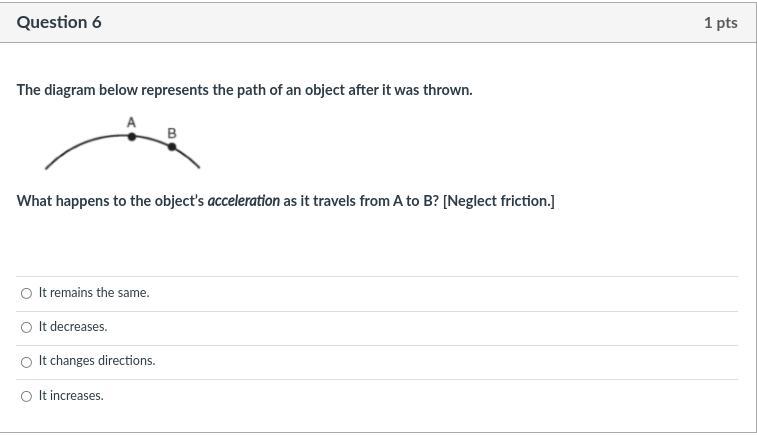Choose the 'It decreases.' radio button
The image size is (757, 435).
[x=27, y=328]
